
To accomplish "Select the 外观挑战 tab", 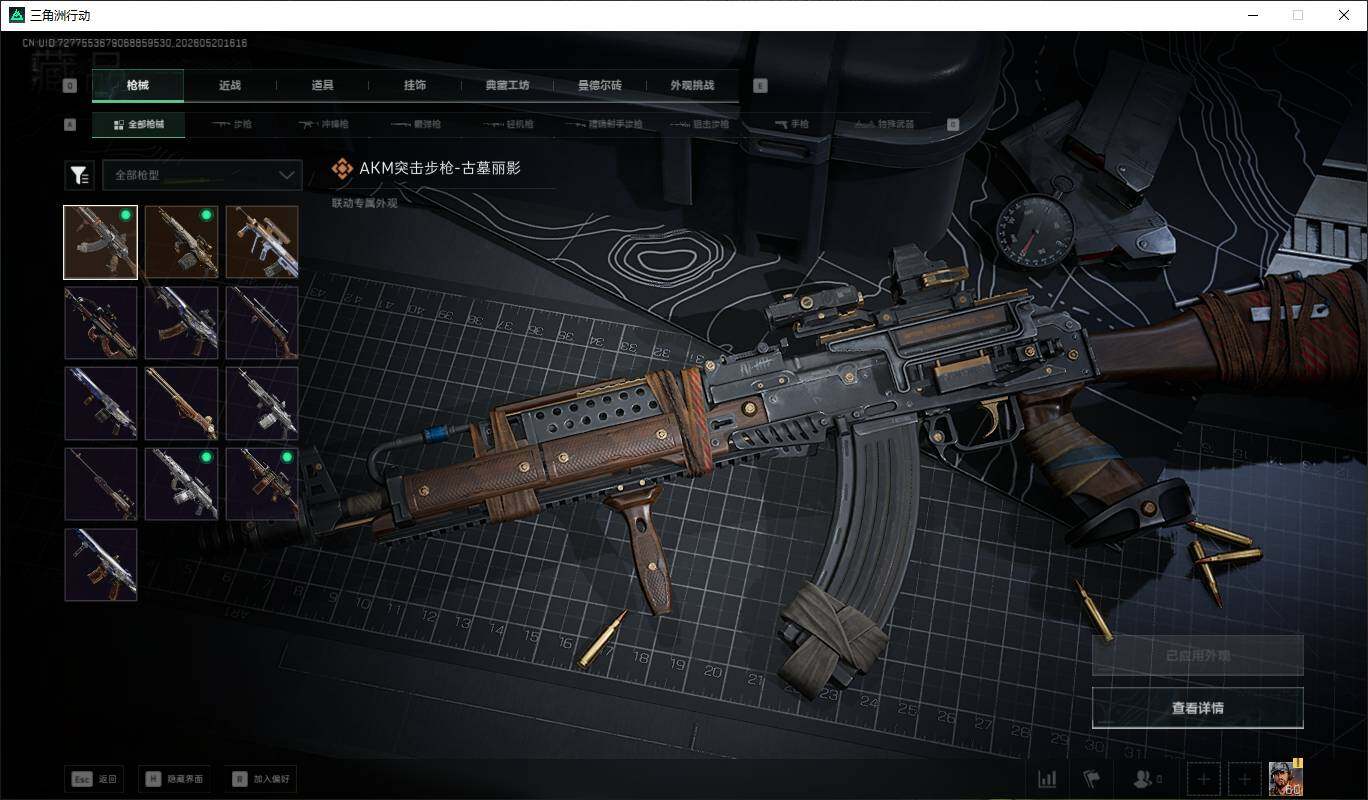I will 692,85.
